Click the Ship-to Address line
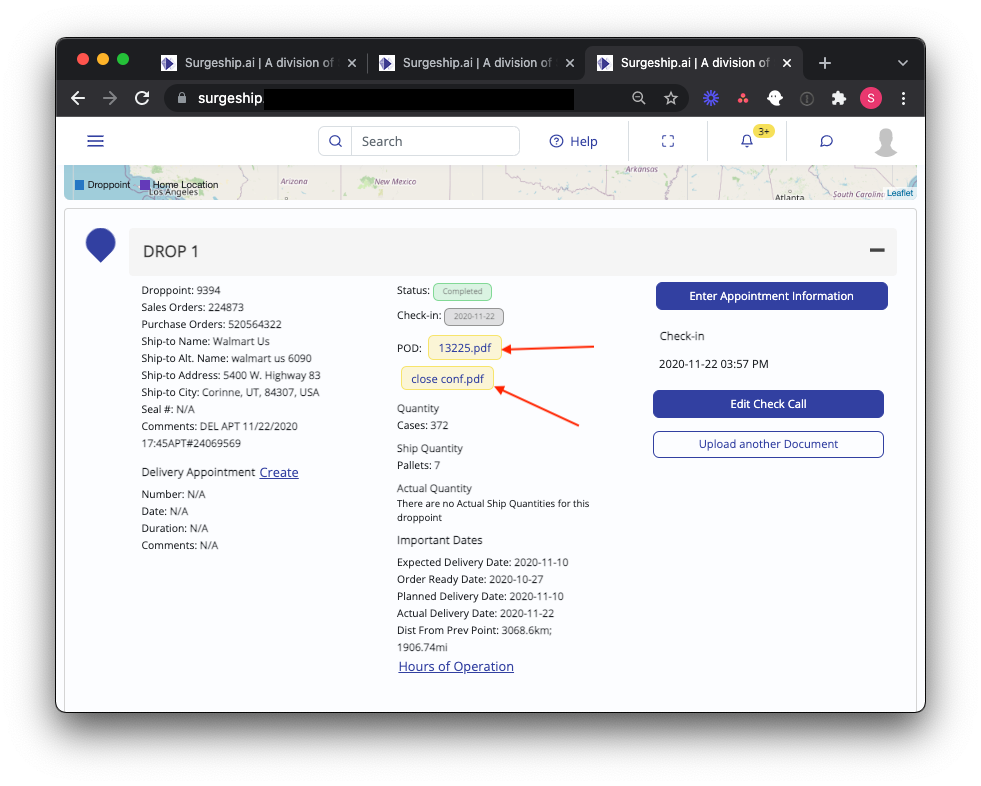The image size is (981, 786). [x=231, y=375]
